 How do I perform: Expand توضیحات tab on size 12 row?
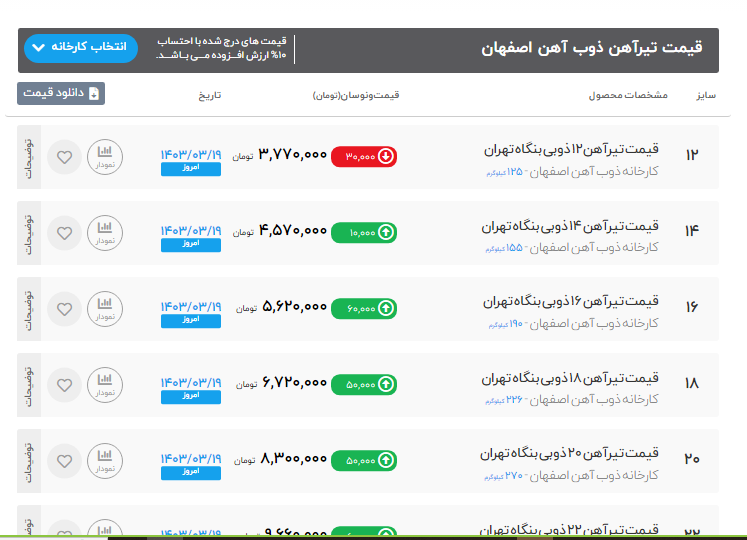click(29, 157)
